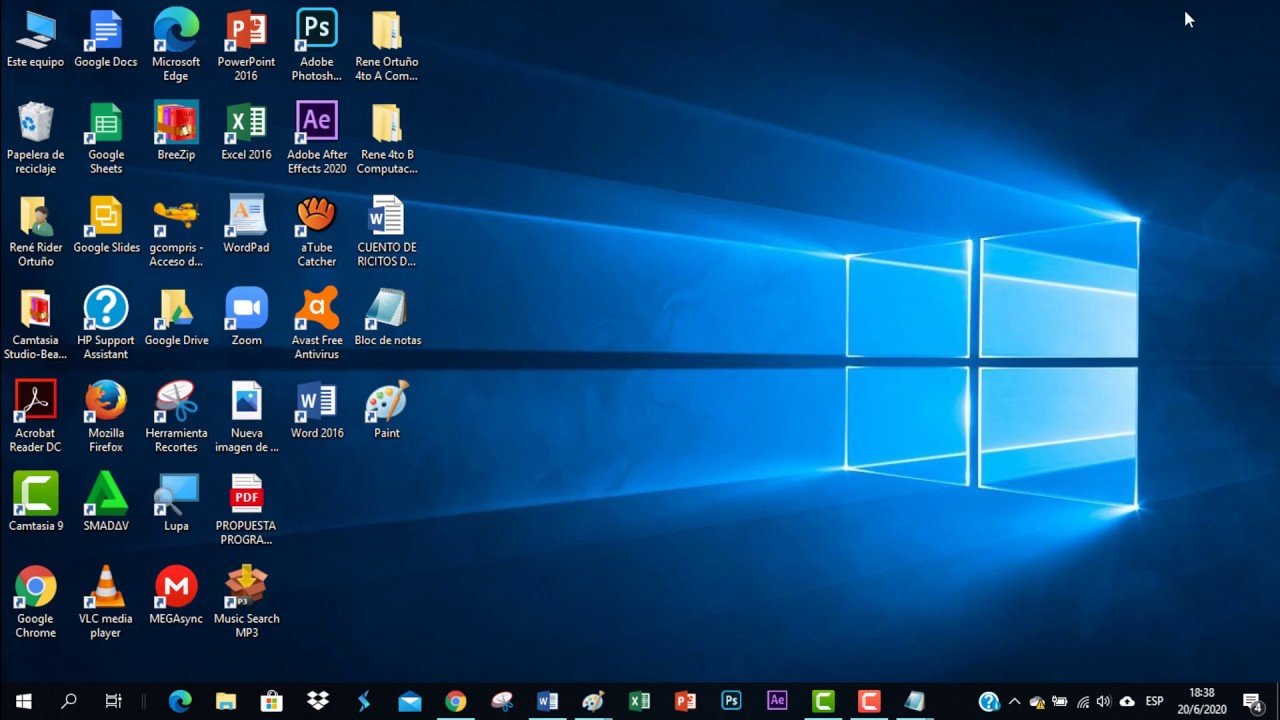Open Dropbox from the taskbar
Viewport: 1280px width, 720px height.
click(318, 701)
